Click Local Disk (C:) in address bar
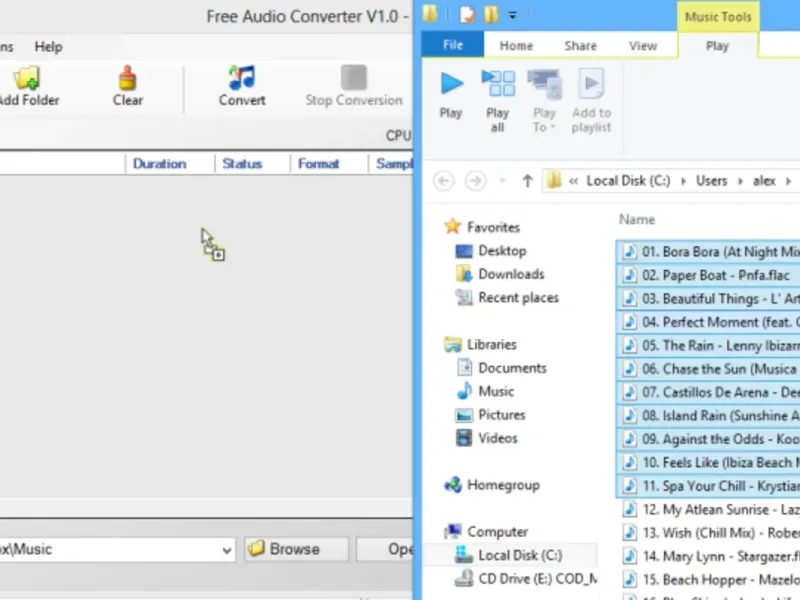 pyautogui.click(x=628, y=181)
